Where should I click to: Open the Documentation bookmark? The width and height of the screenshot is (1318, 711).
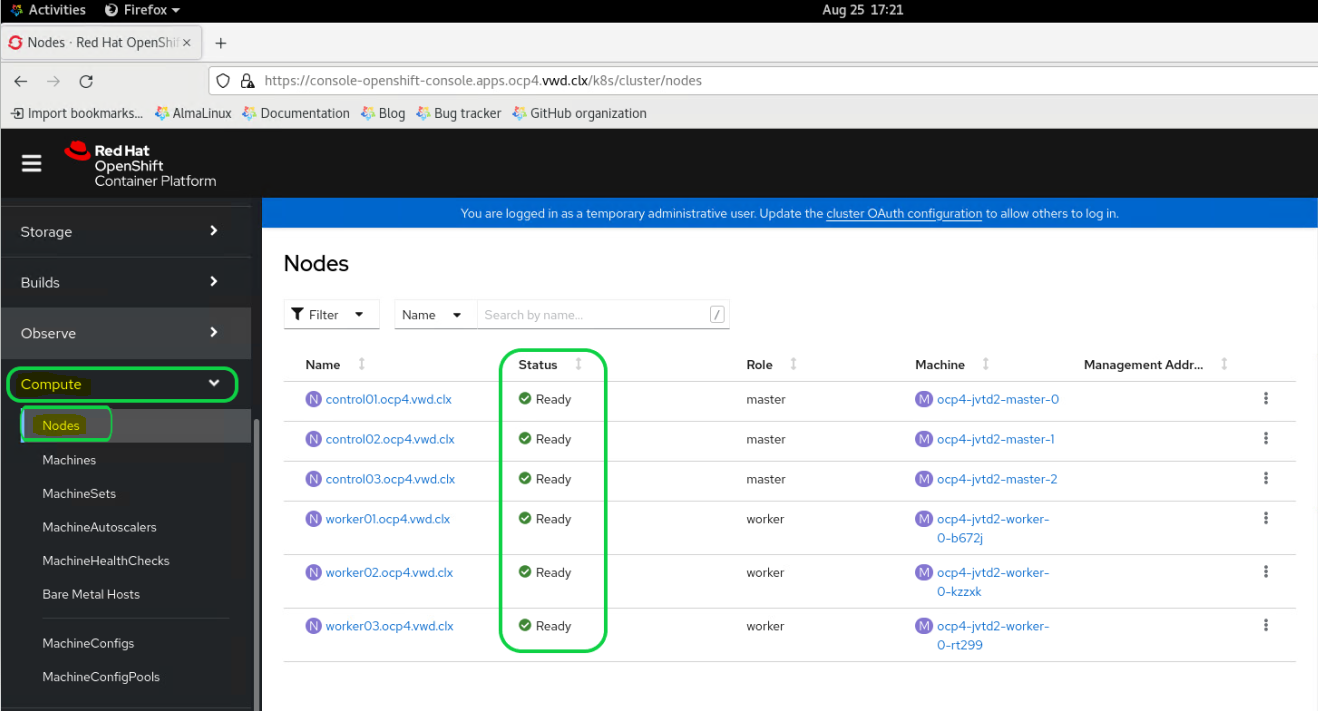[x=296, y=113]
